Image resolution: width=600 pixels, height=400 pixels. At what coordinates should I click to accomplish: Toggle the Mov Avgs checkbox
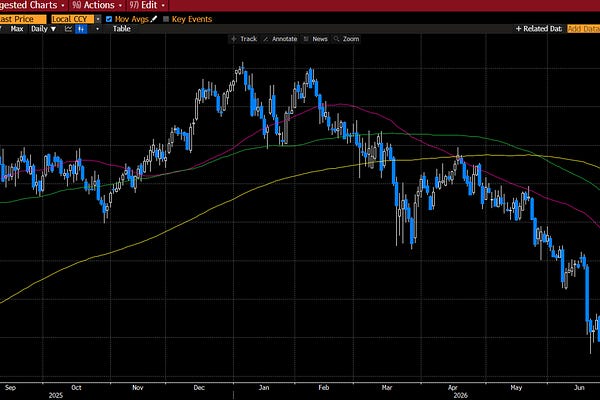point(109,19)
